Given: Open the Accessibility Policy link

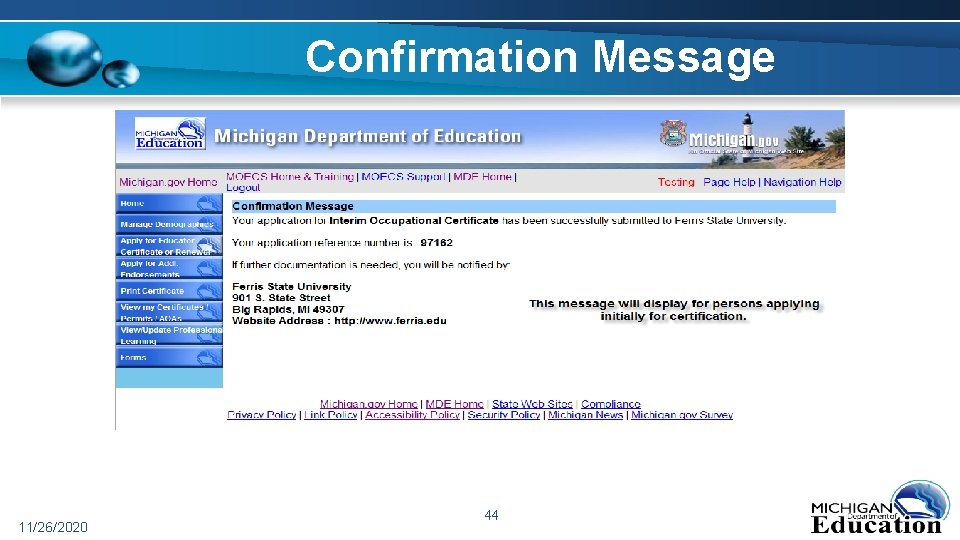Looking at the screenshot, I should [x=412, y=414].
